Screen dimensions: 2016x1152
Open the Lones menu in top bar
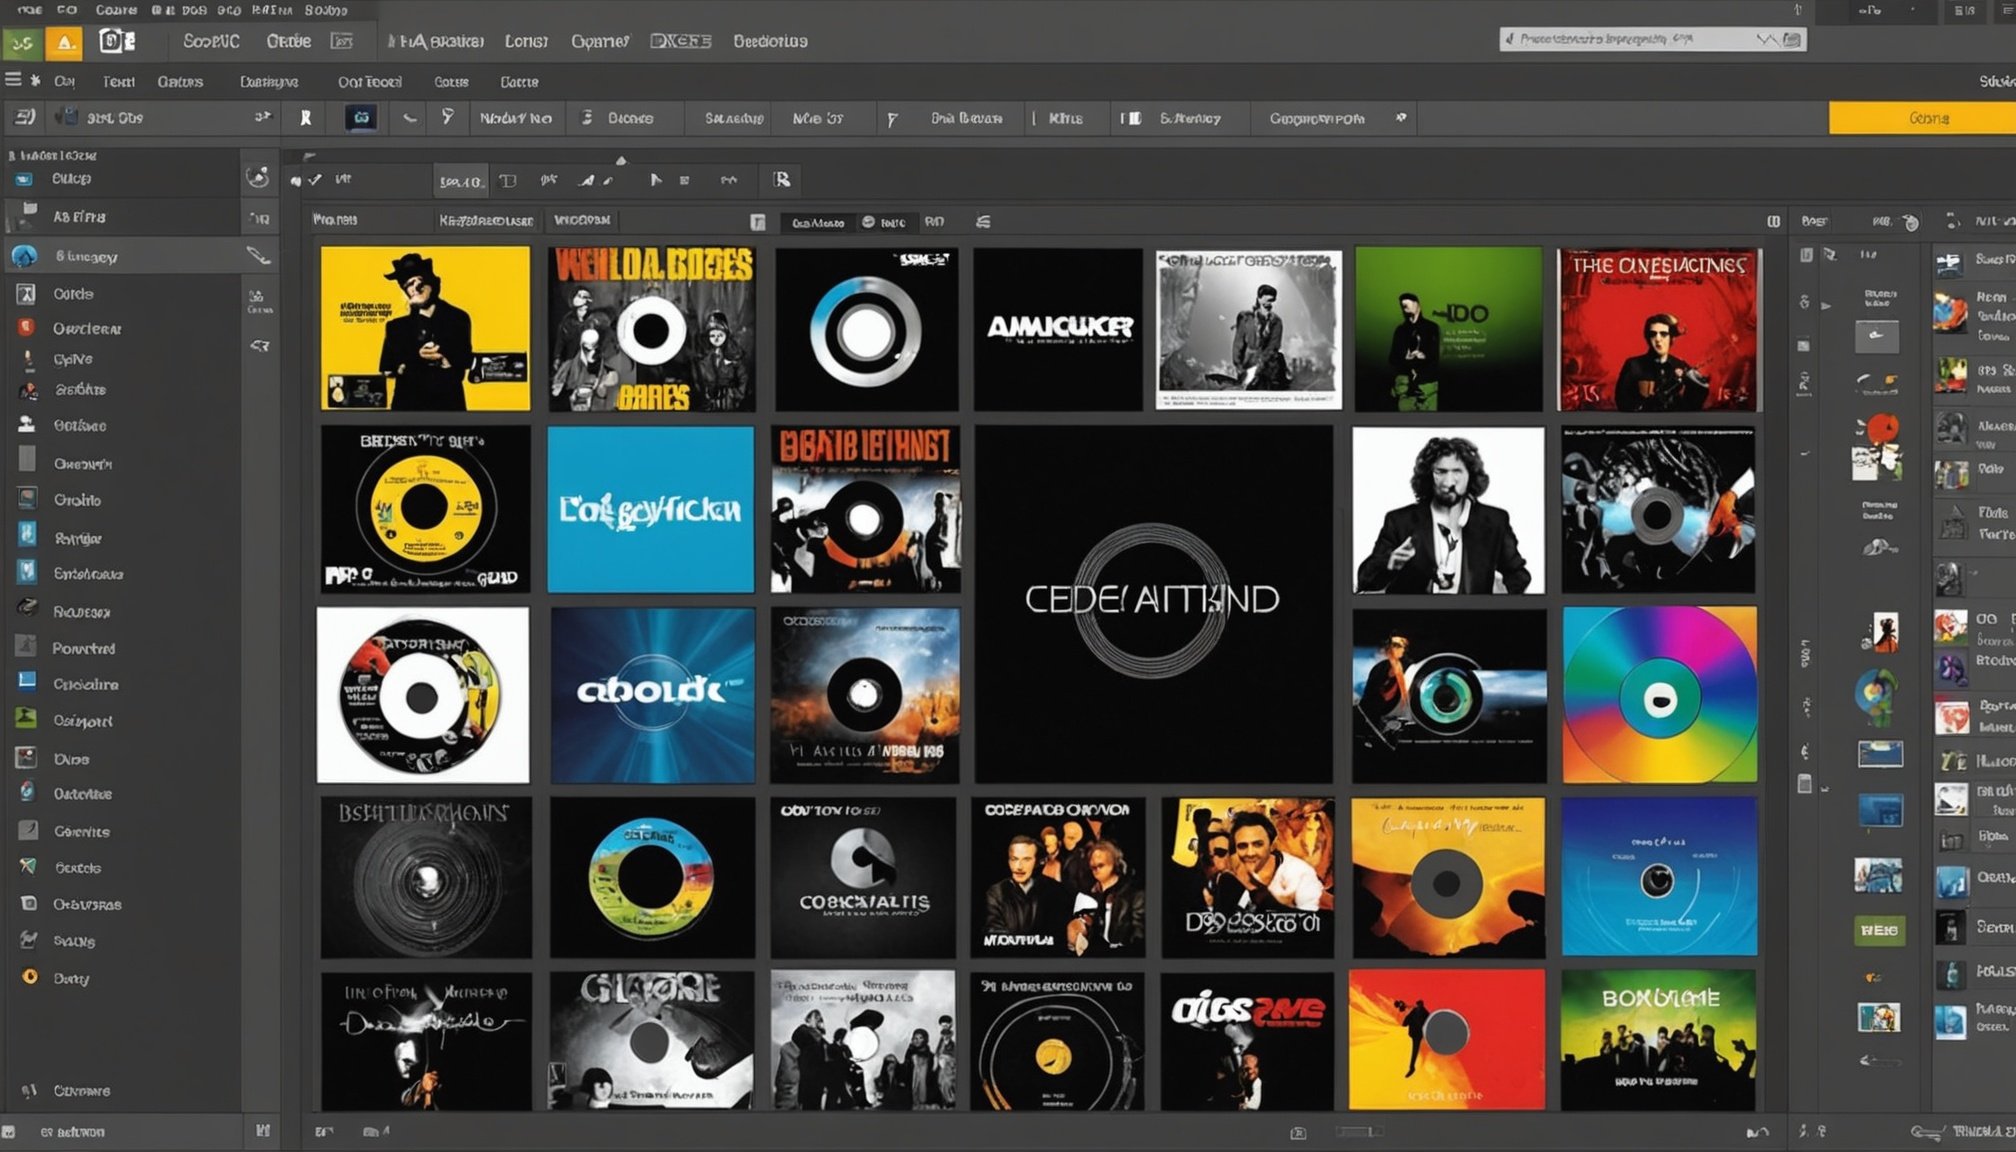point(526,42)
